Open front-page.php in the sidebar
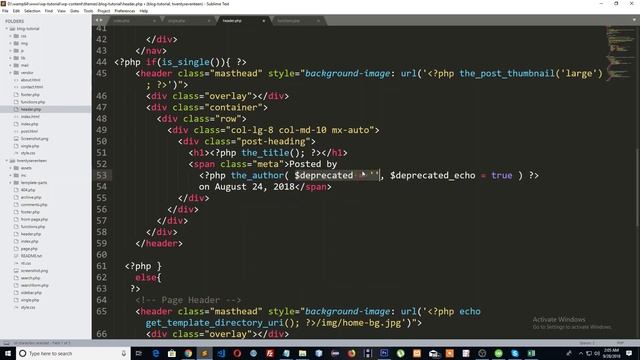The width and height of the screenshot is (640, 360). 34,219
